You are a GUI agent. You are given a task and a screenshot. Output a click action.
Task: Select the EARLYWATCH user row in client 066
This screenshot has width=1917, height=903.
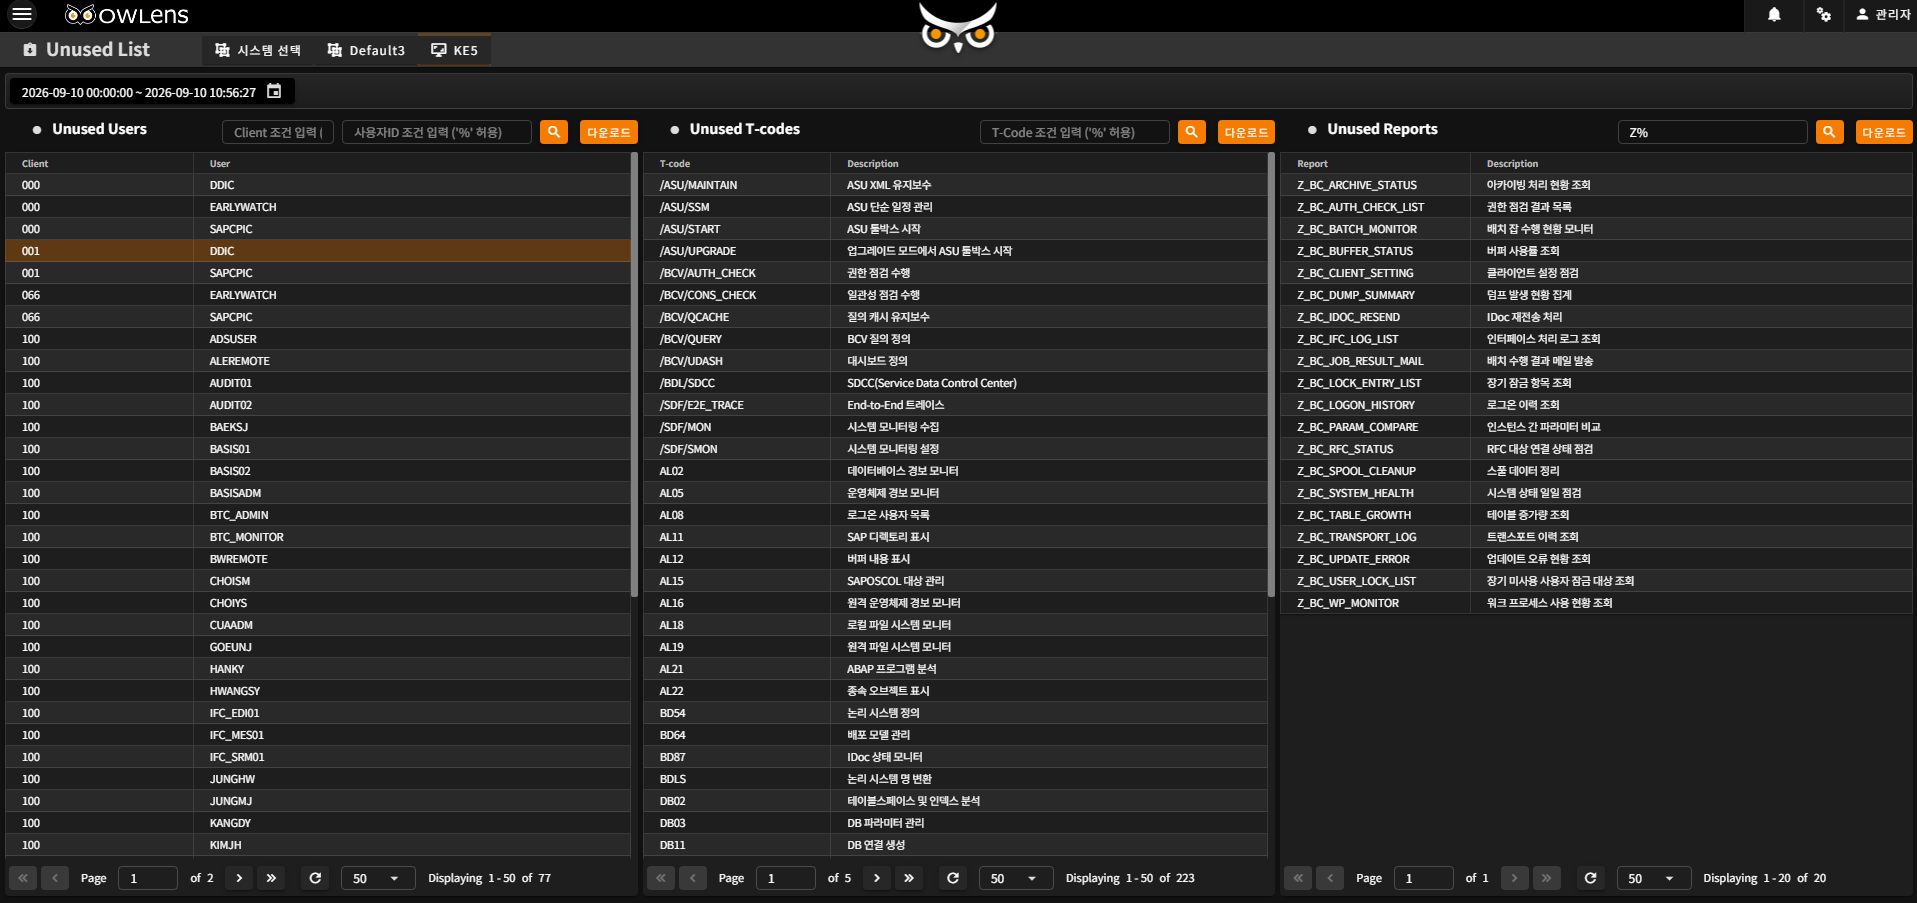tap(318, 295)
